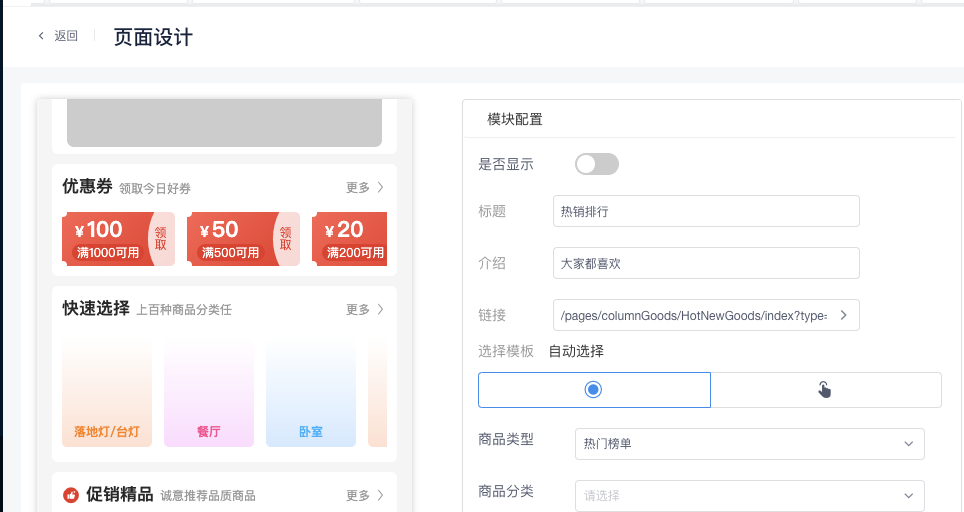Select the automatic template radio option
The image size is (964, 512).
click(x=594, y=390)
